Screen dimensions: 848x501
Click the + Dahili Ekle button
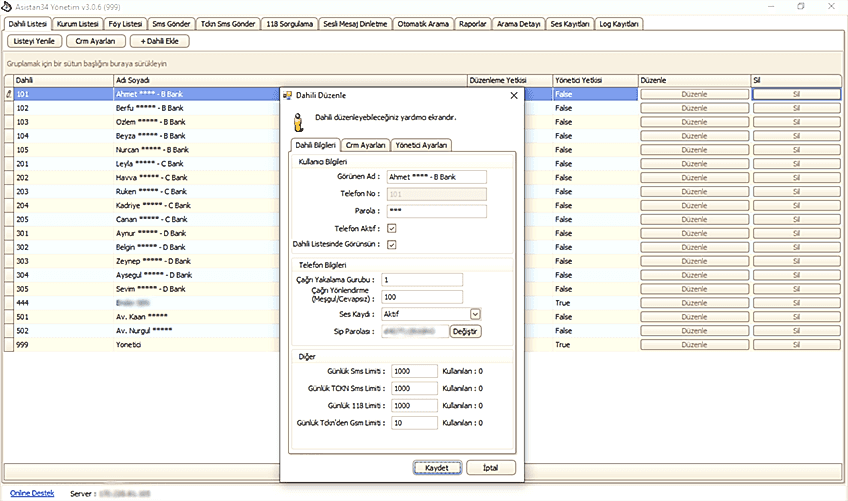click(158, 42)
